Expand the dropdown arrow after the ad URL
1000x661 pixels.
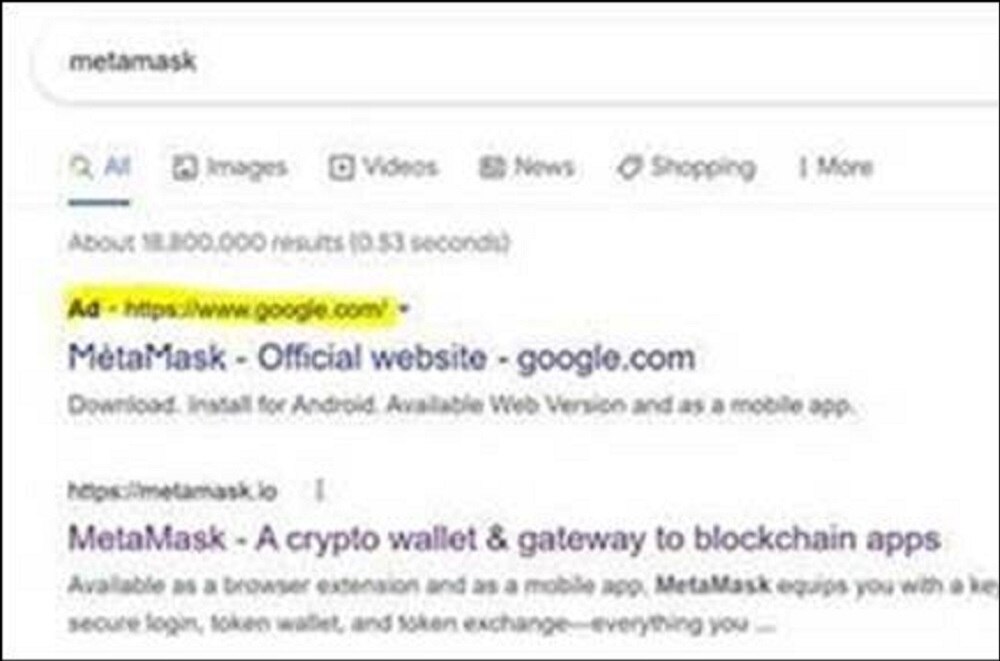pos(403,309)
